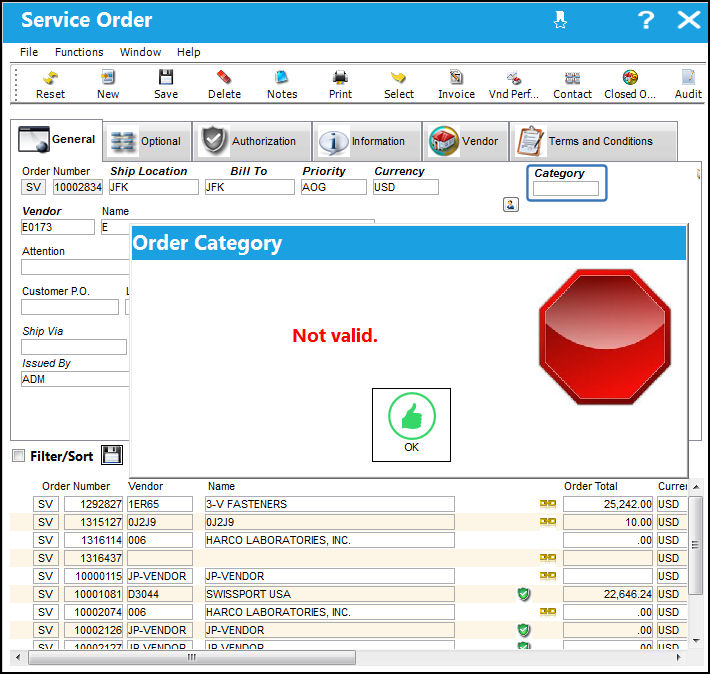The image size is (710, 674).
Task: Click the Currency field USD
Action: (x=406, y=187)
